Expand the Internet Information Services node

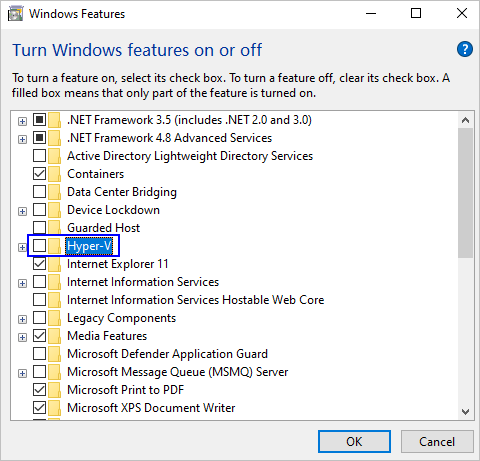22,283
